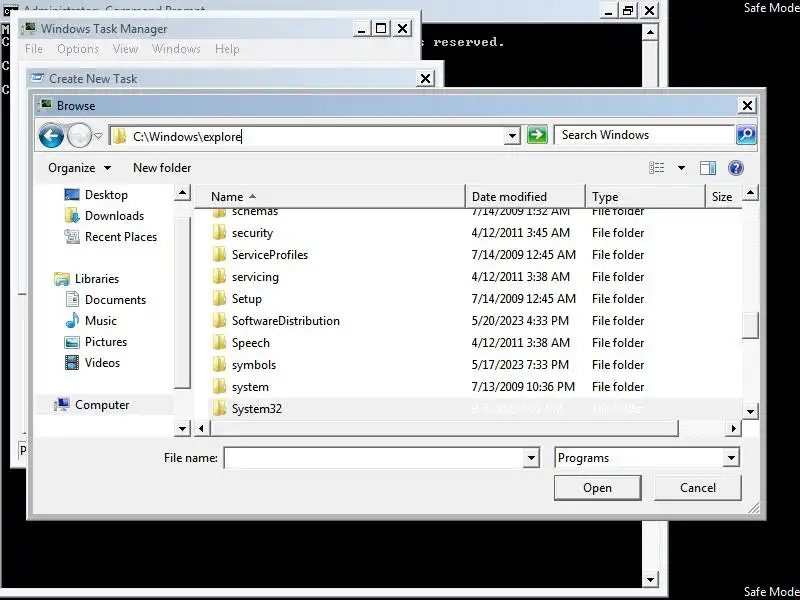The height and width of the screenshot is (600, 800).
Task: Click Command Prompt scrollbar up arrow
Action: 650,33
